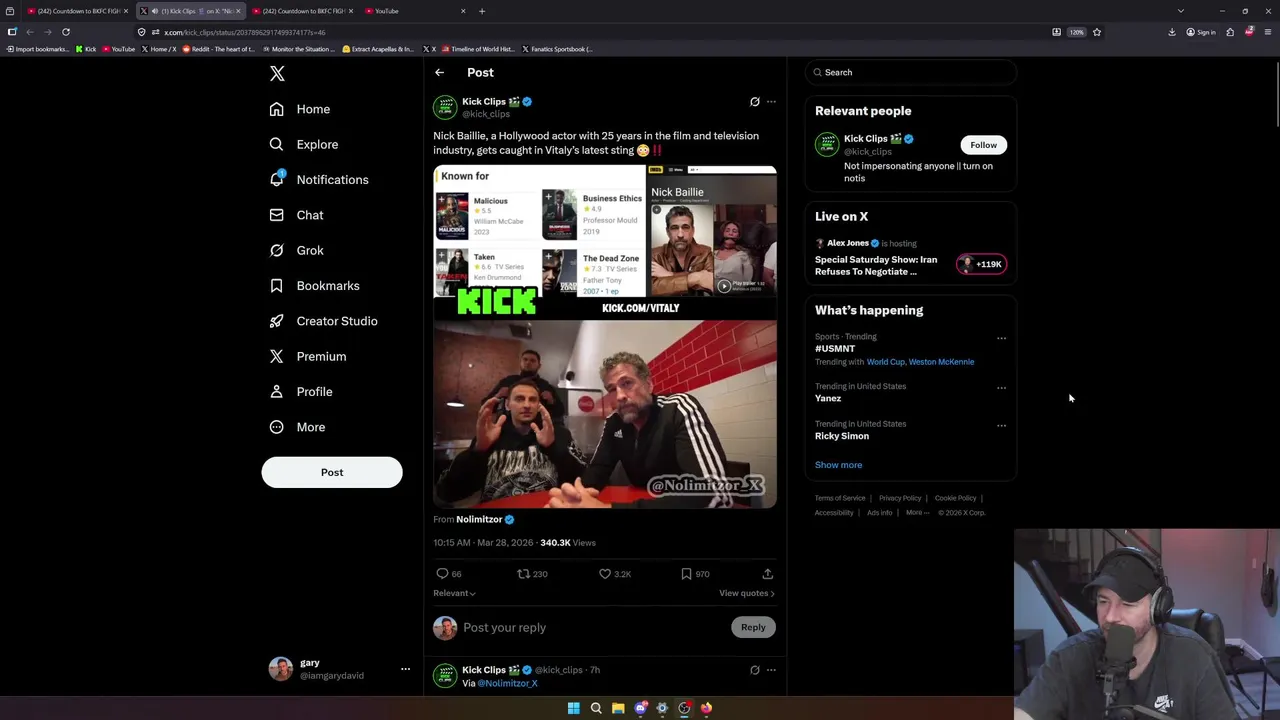This screenshot has width=1280, height=720.
Task: Reset the 120% zoom indicator
Action: [1076, 32]
